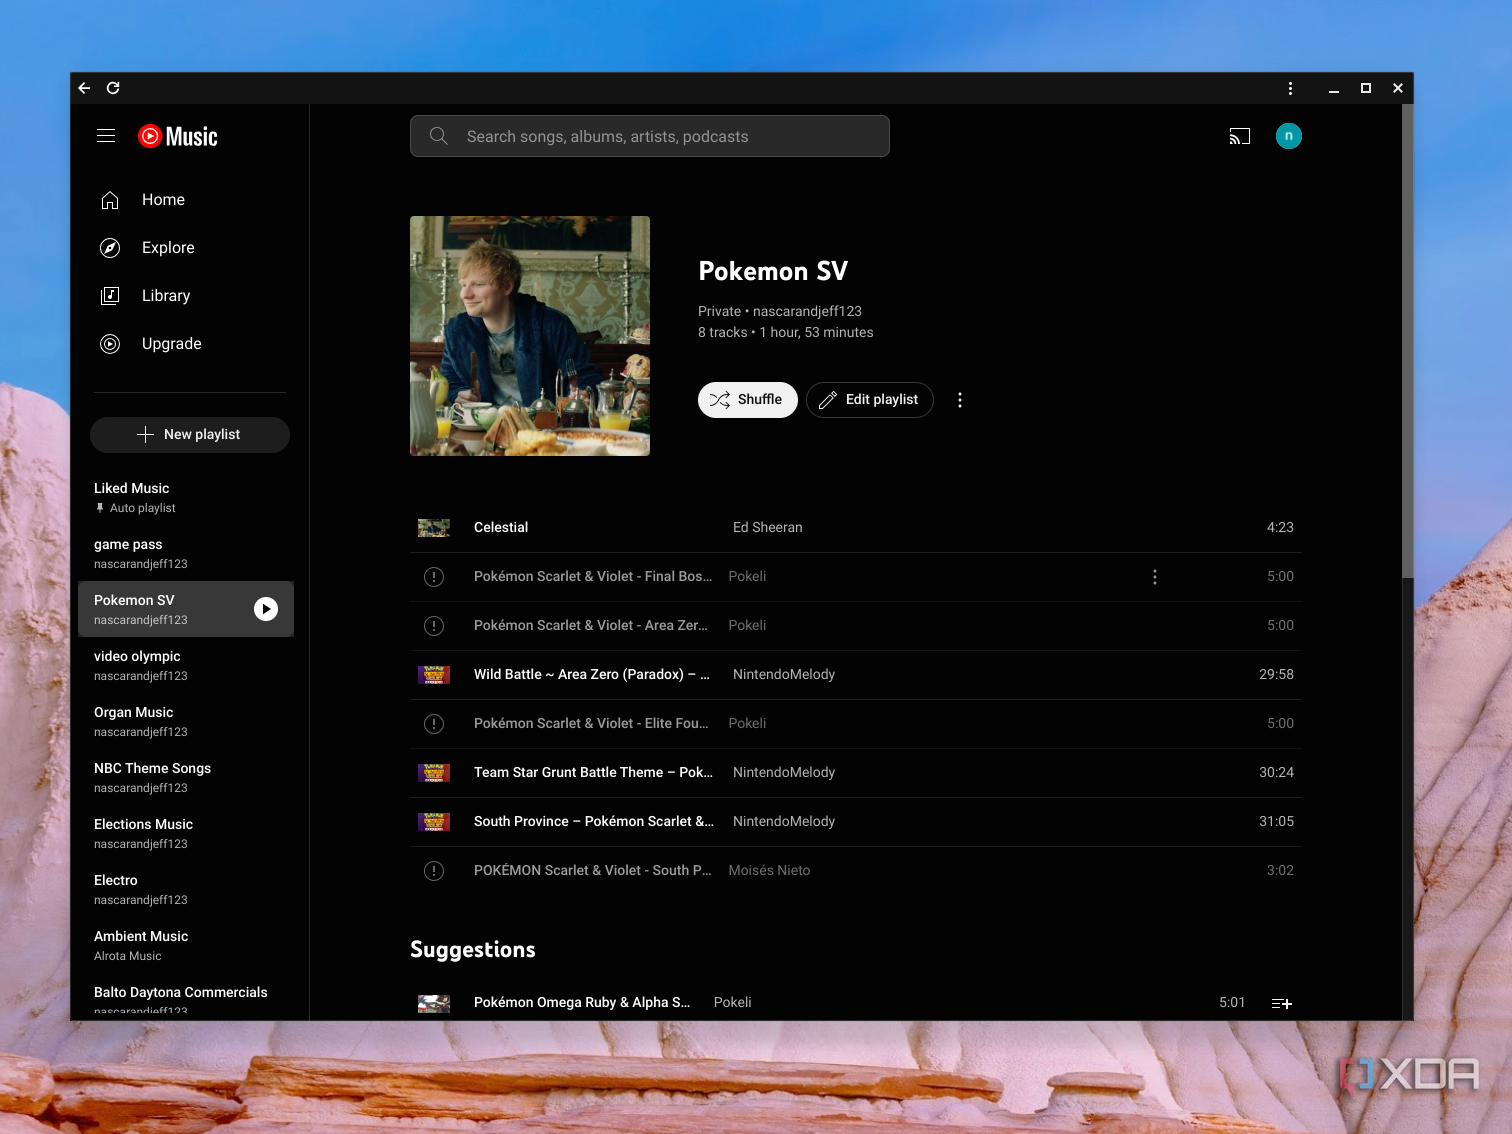Toggle the hamburger guide menu
This screenshot has width=1512, height=1134.
tap(106, 136)
